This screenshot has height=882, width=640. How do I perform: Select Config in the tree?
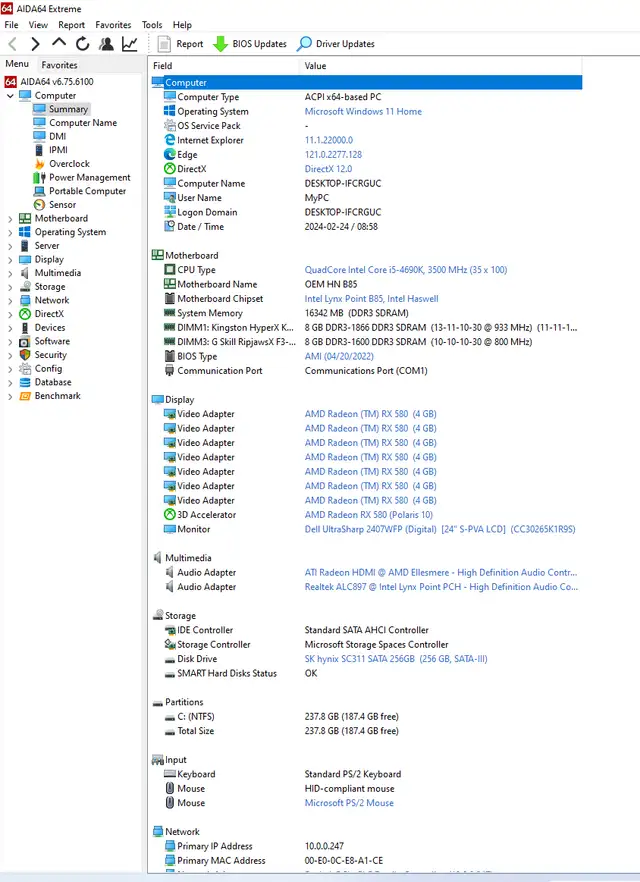(48, 368)
